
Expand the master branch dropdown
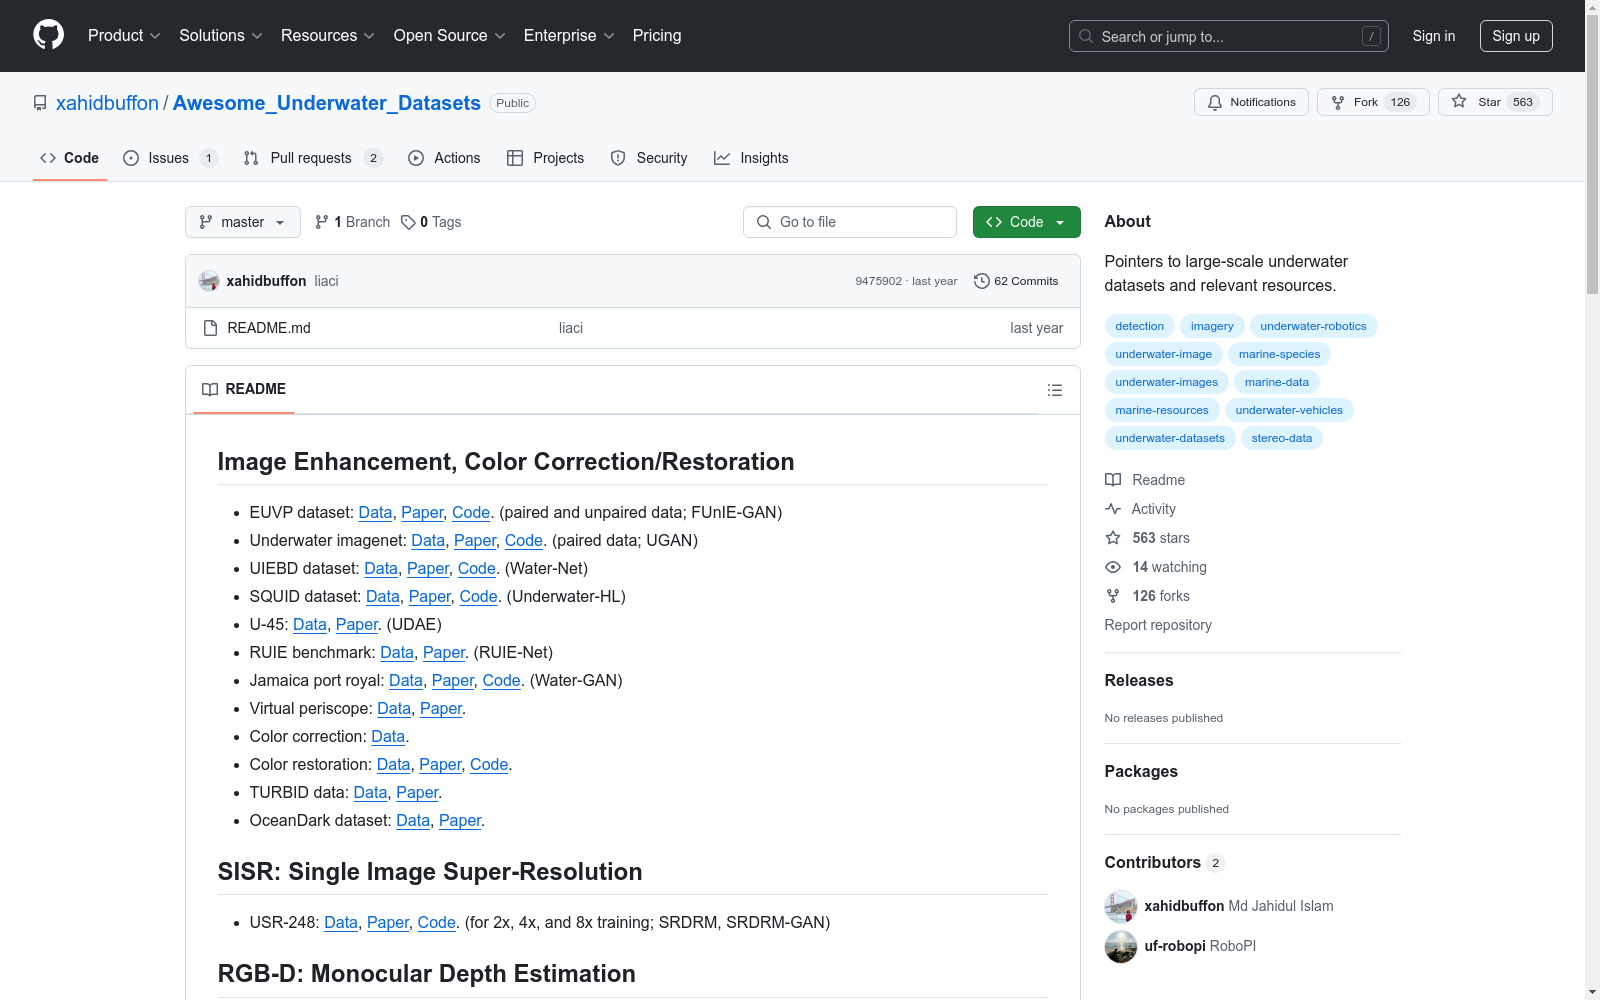(242, 222)
